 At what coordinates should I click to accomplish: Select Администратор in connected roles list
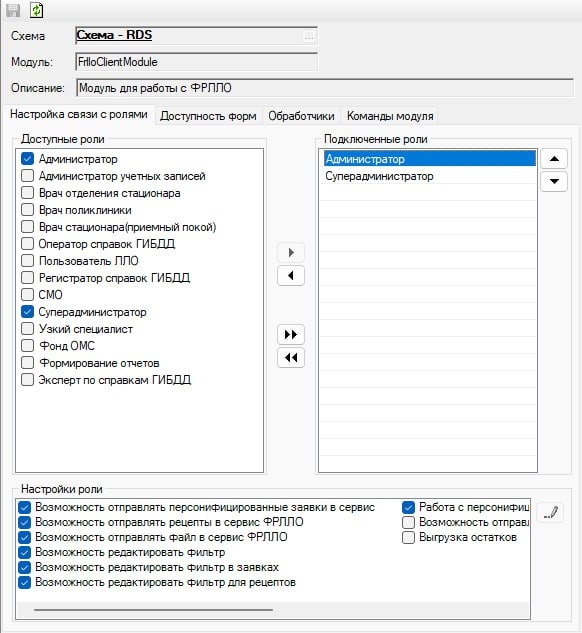click(429, 159)
